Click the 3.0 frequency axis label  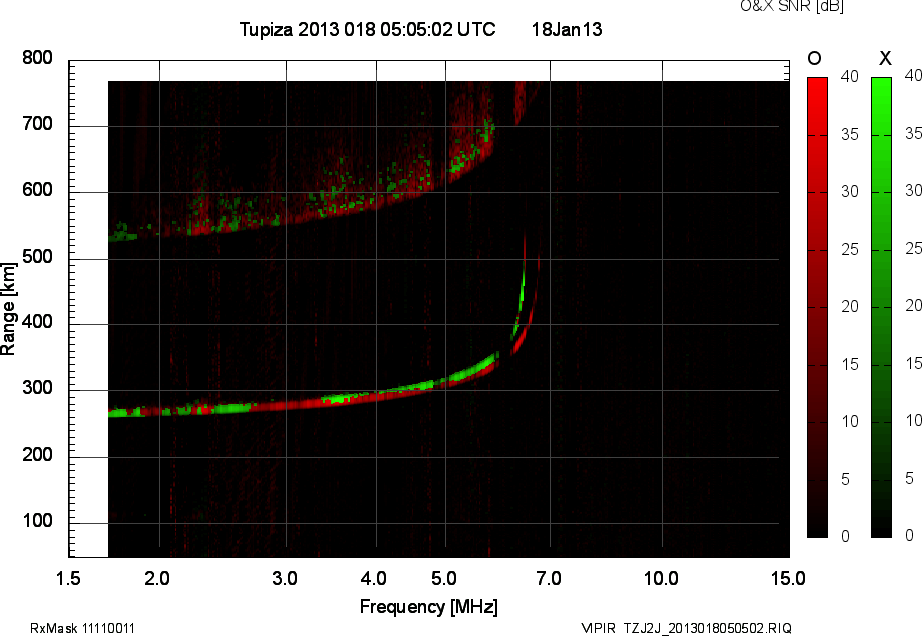point(285,579)
